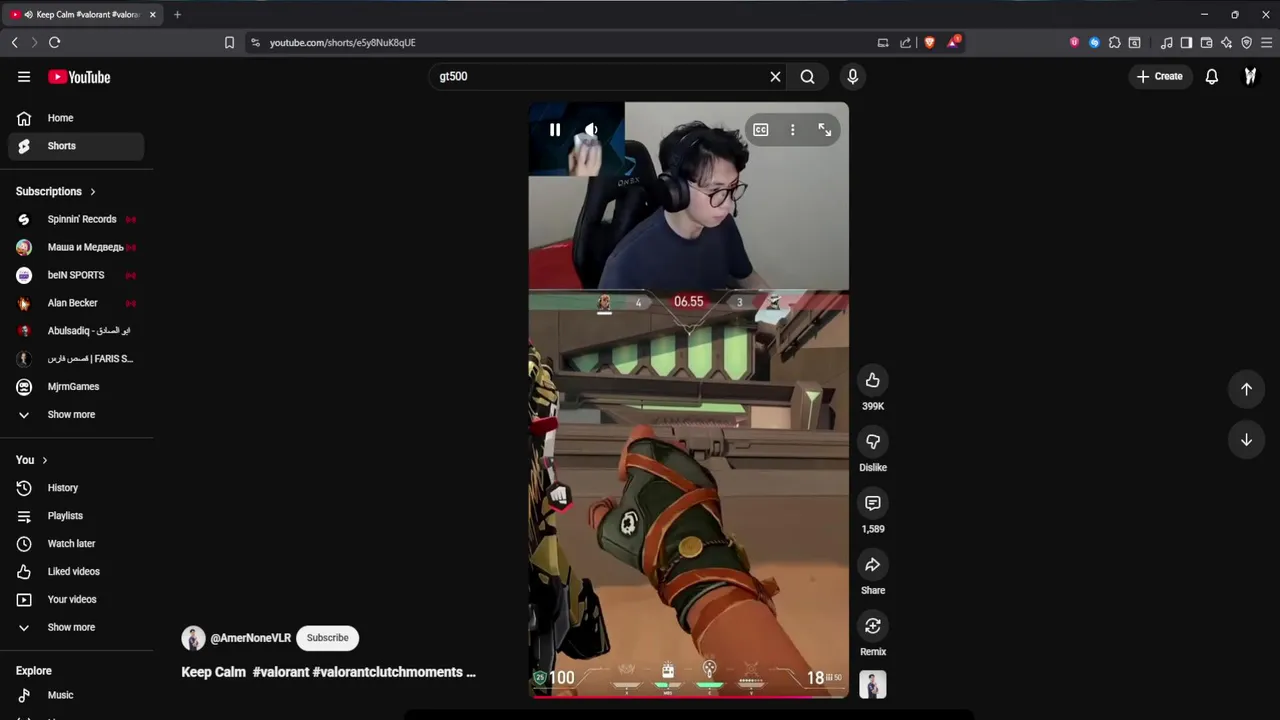Share this Short
This screenshot has width=1280, height=720.
coord(873,565)
